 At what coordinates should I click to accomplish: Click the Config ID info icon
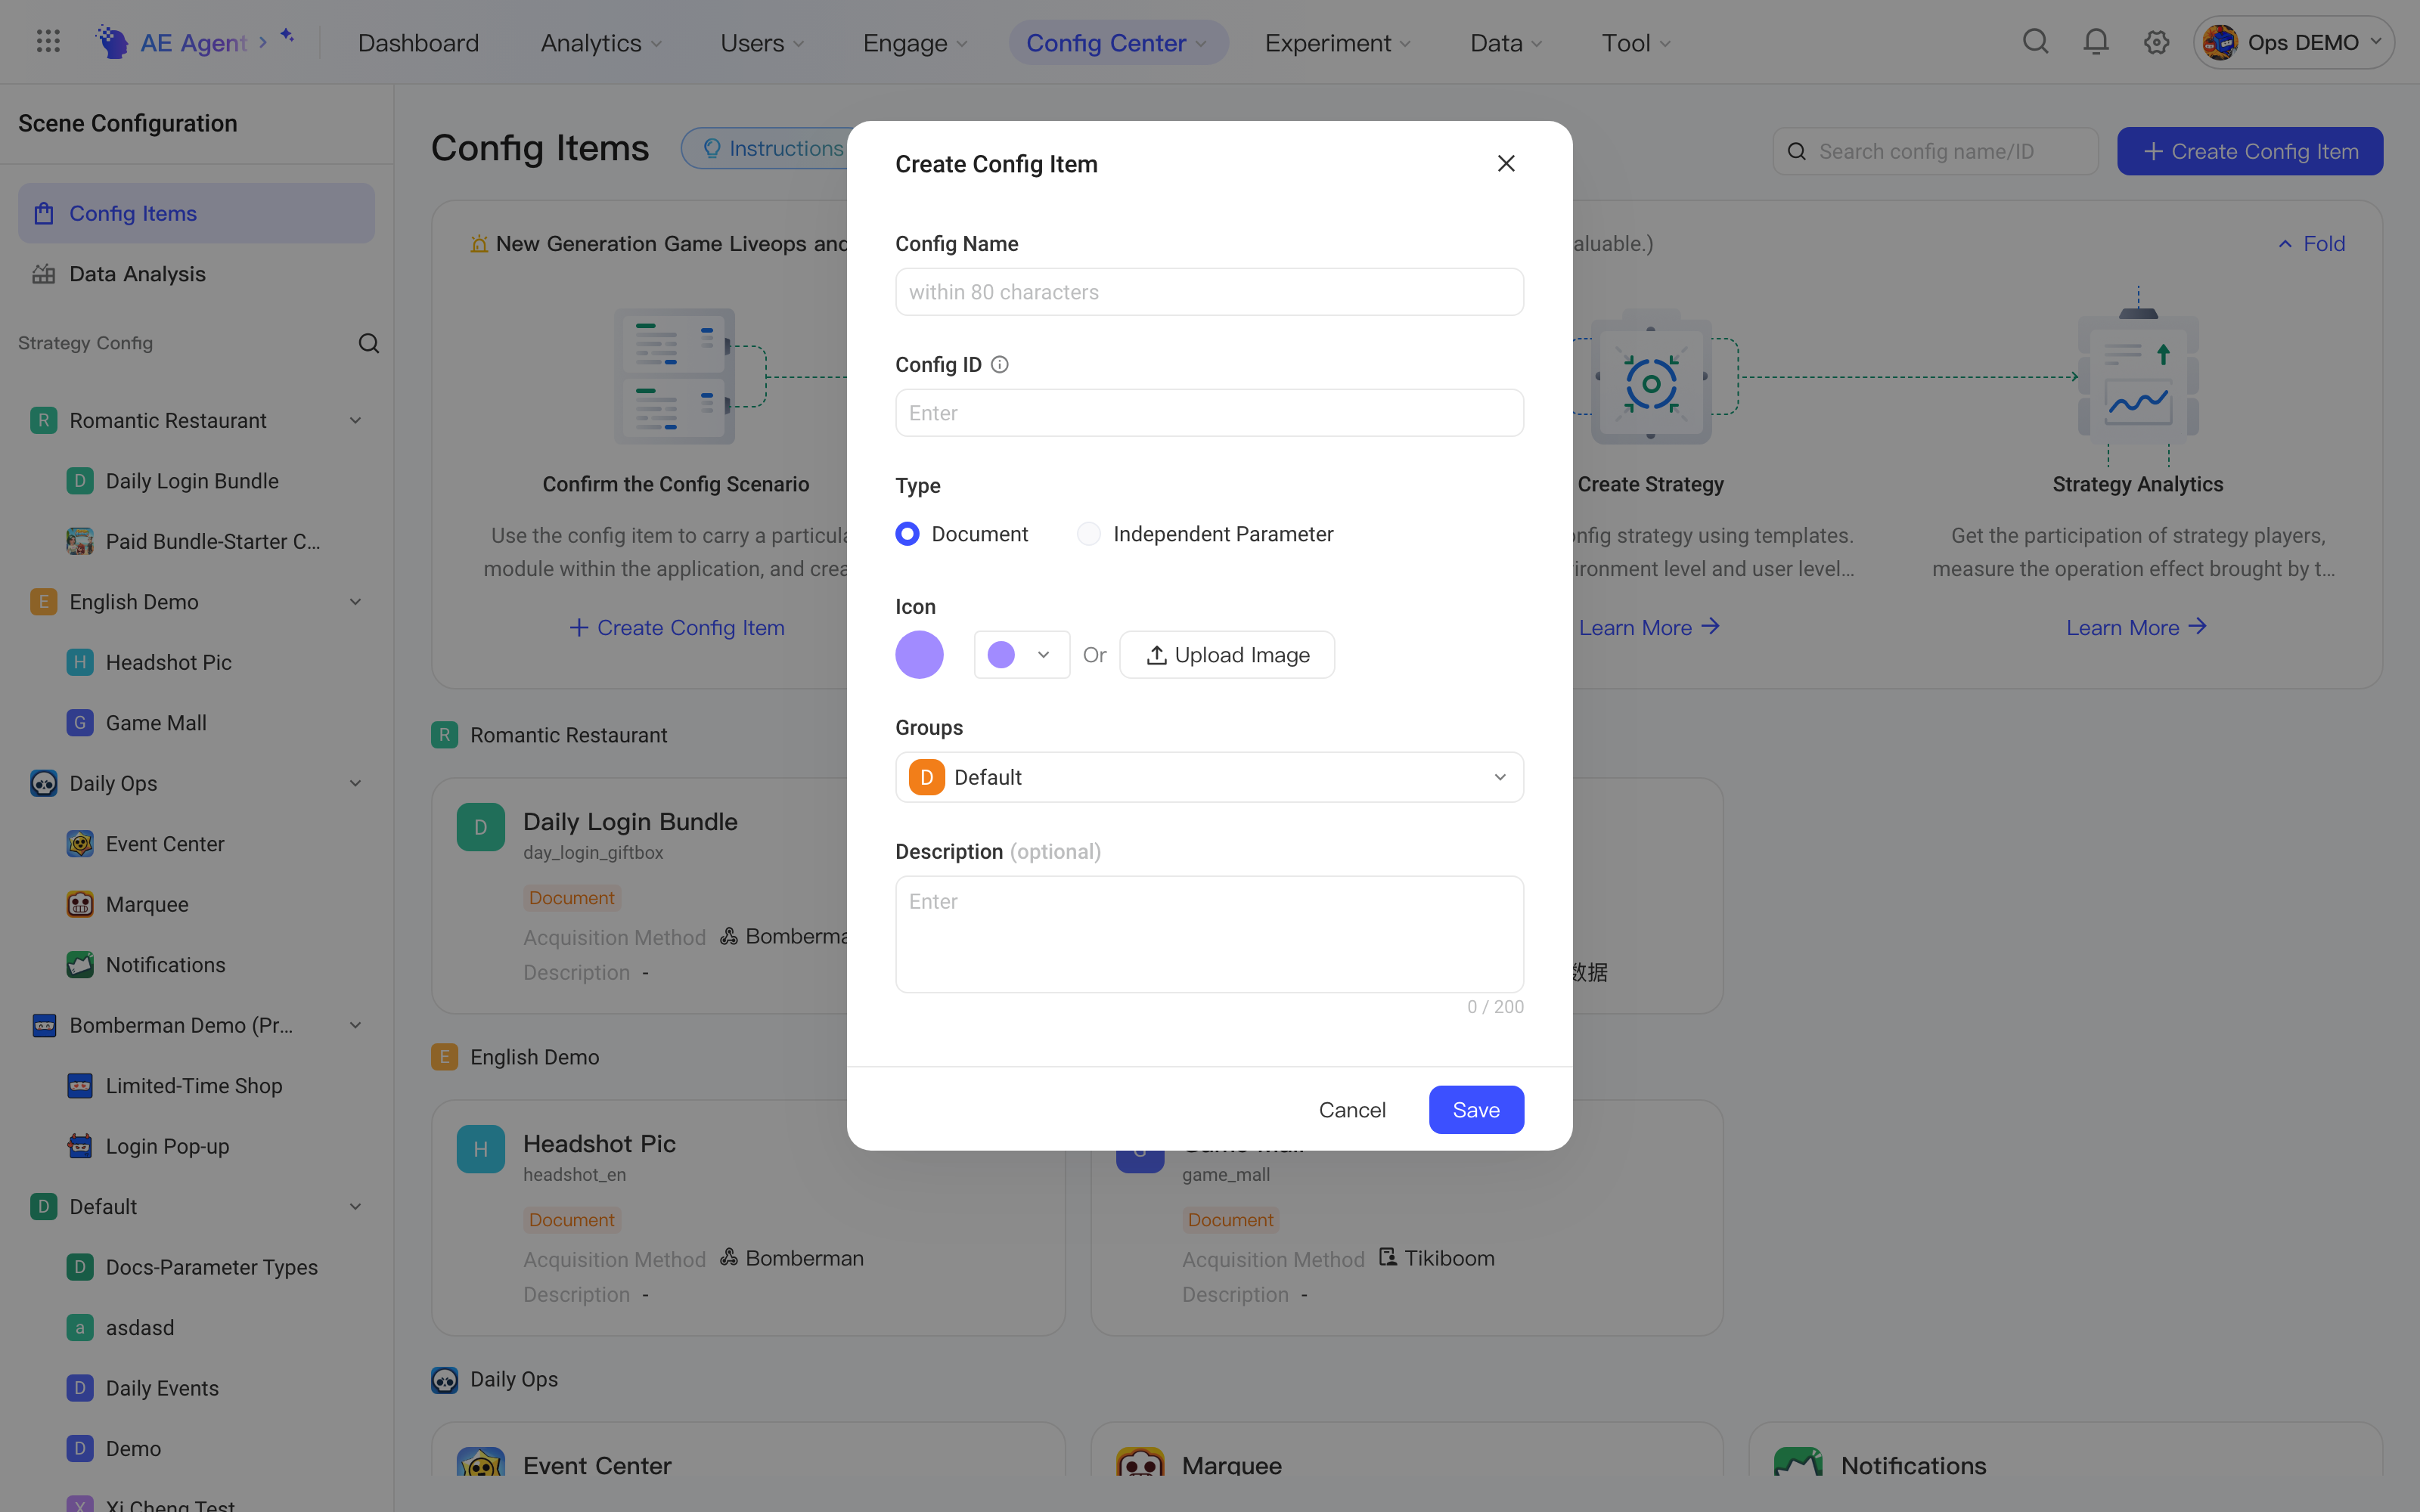pos(999,365)
